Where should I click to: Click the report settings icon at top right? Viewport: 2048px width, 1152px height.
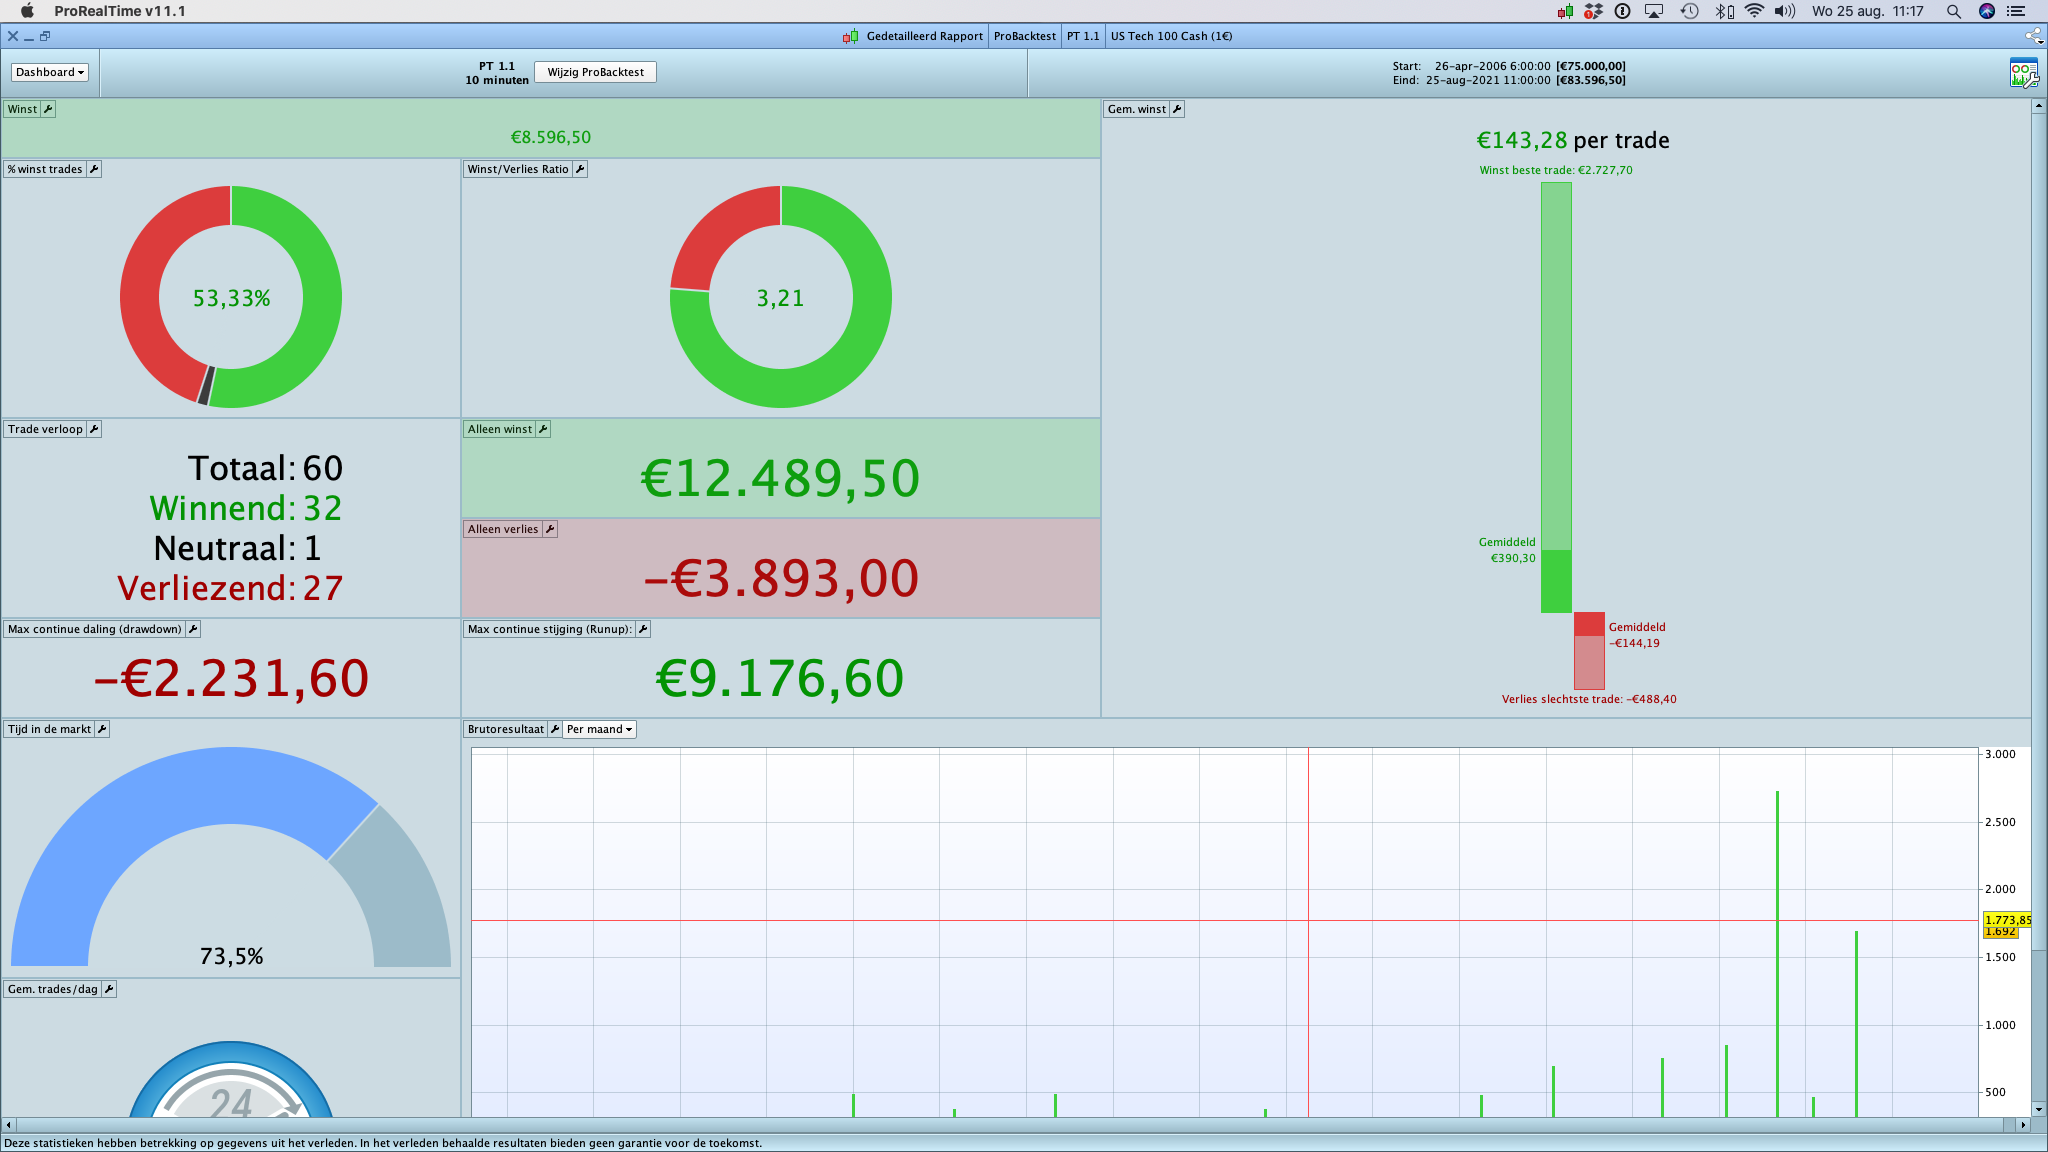click(2023, 73)
